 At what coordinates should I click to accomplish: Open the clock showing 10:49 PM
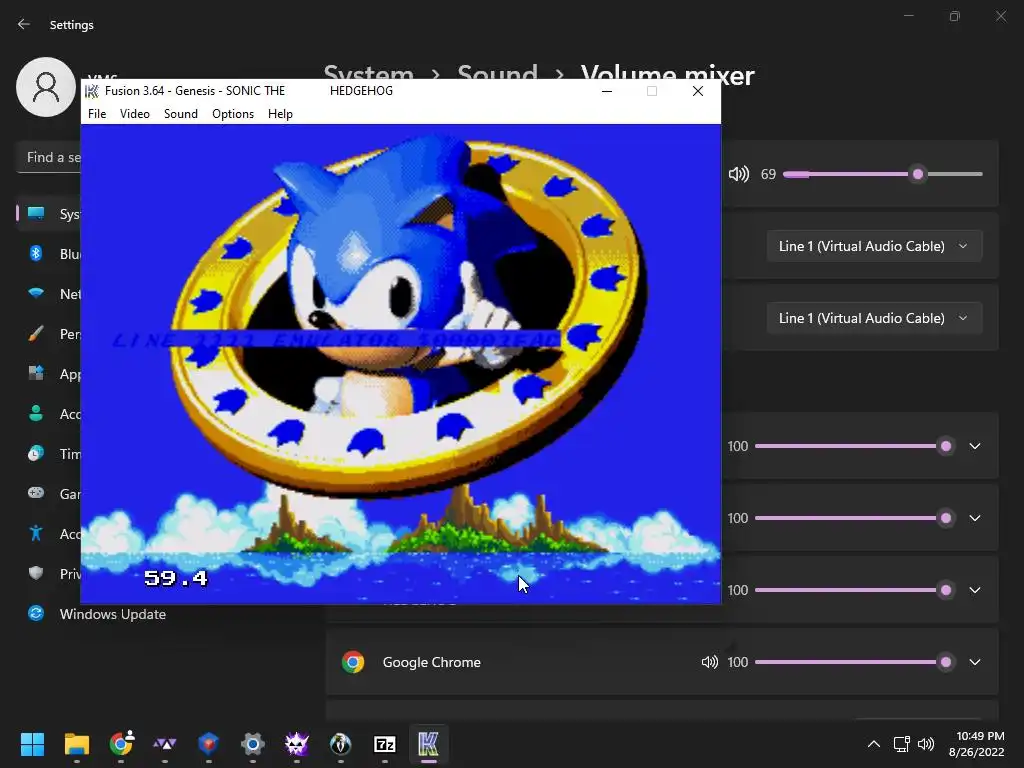(x=976, y=744)
